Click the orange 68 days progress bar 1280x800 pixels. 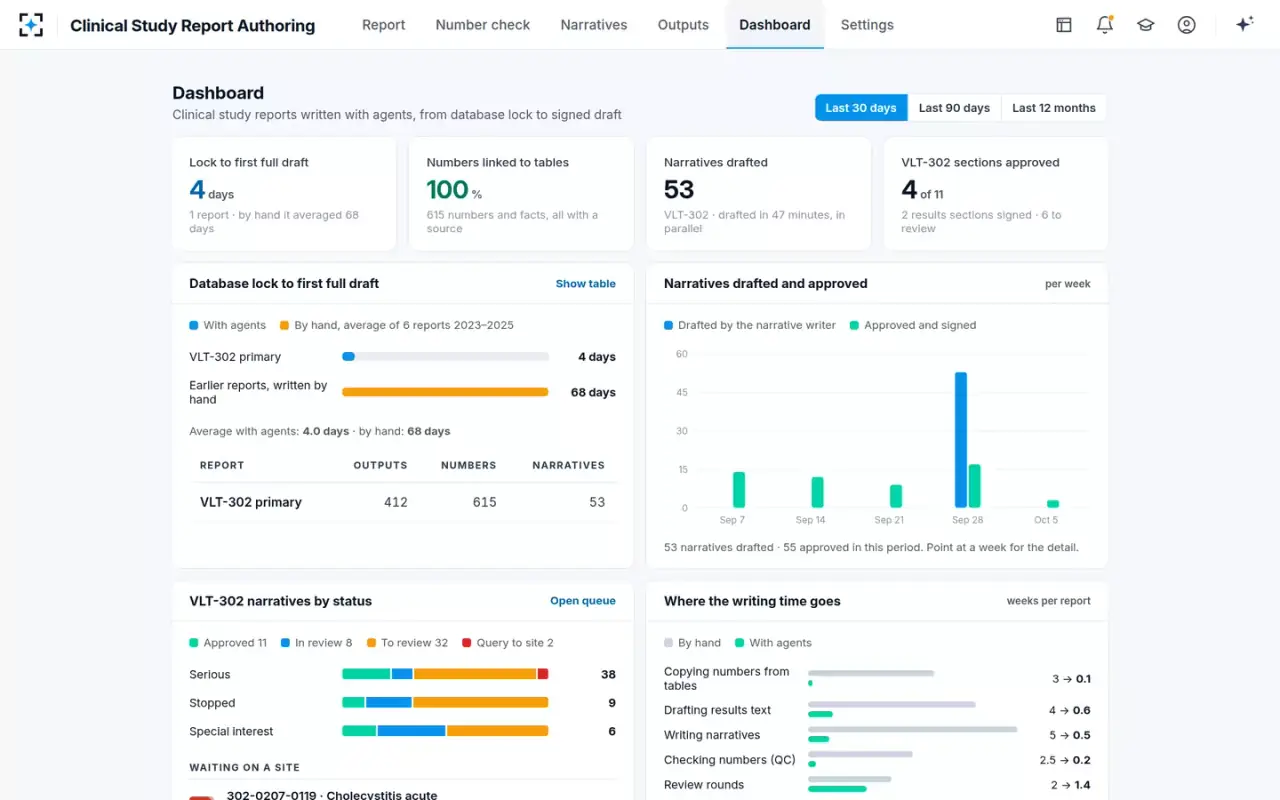pyautogui.click(x=445, y=392)
